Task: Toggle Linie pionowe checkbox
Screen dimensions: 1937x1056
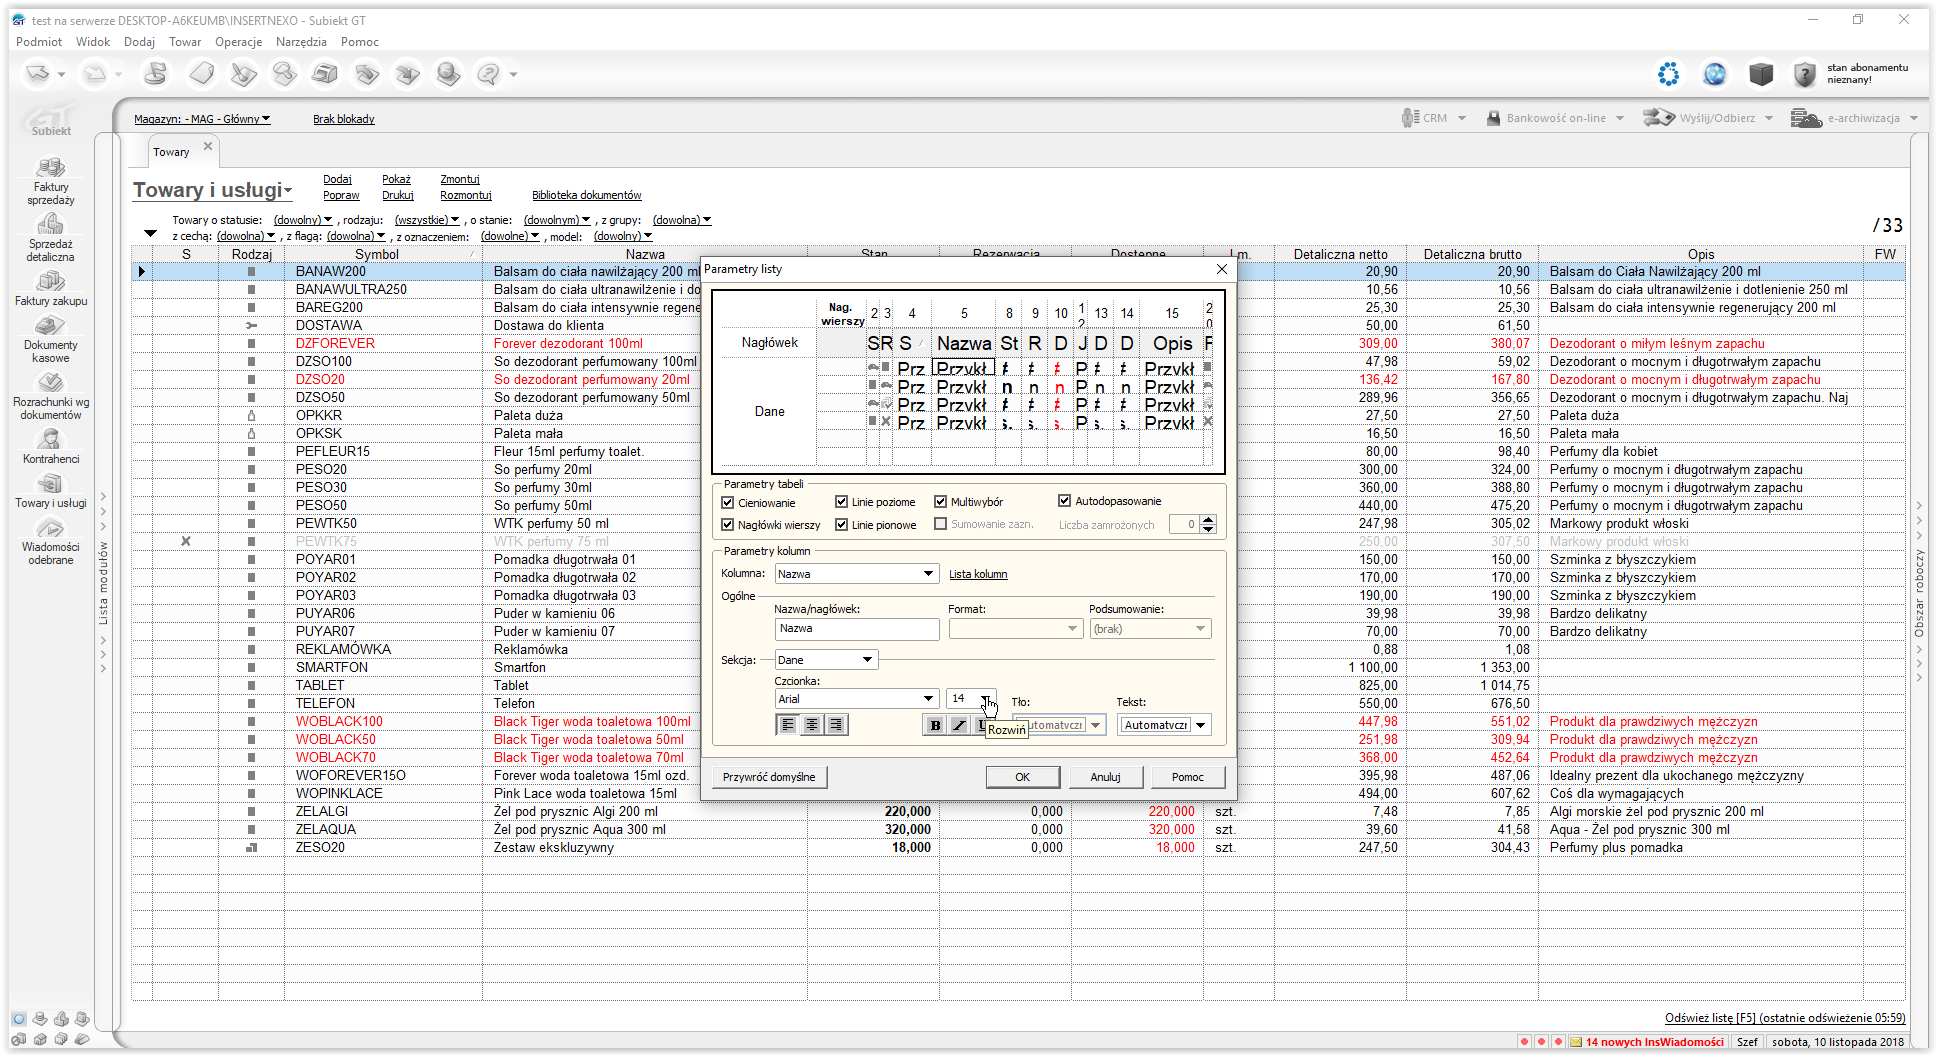Action: point(842,525)
